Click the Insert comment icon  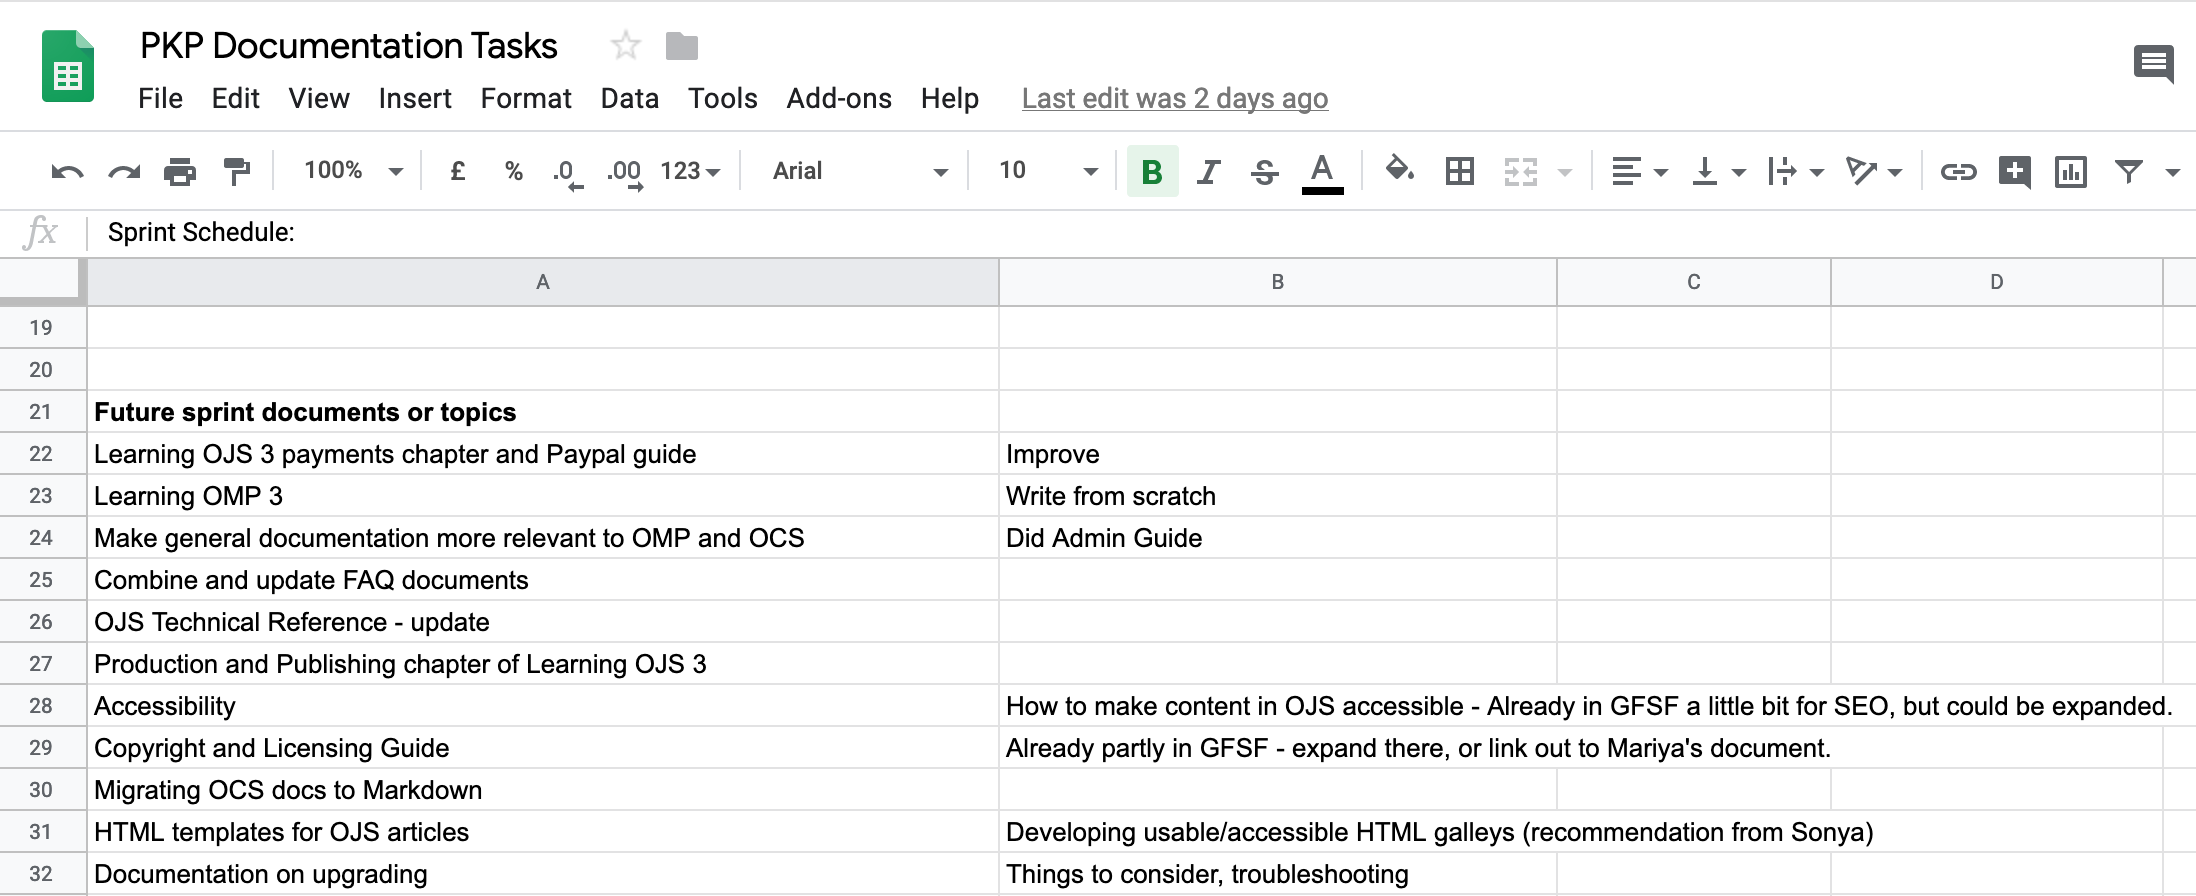[x=2014, y=172]
